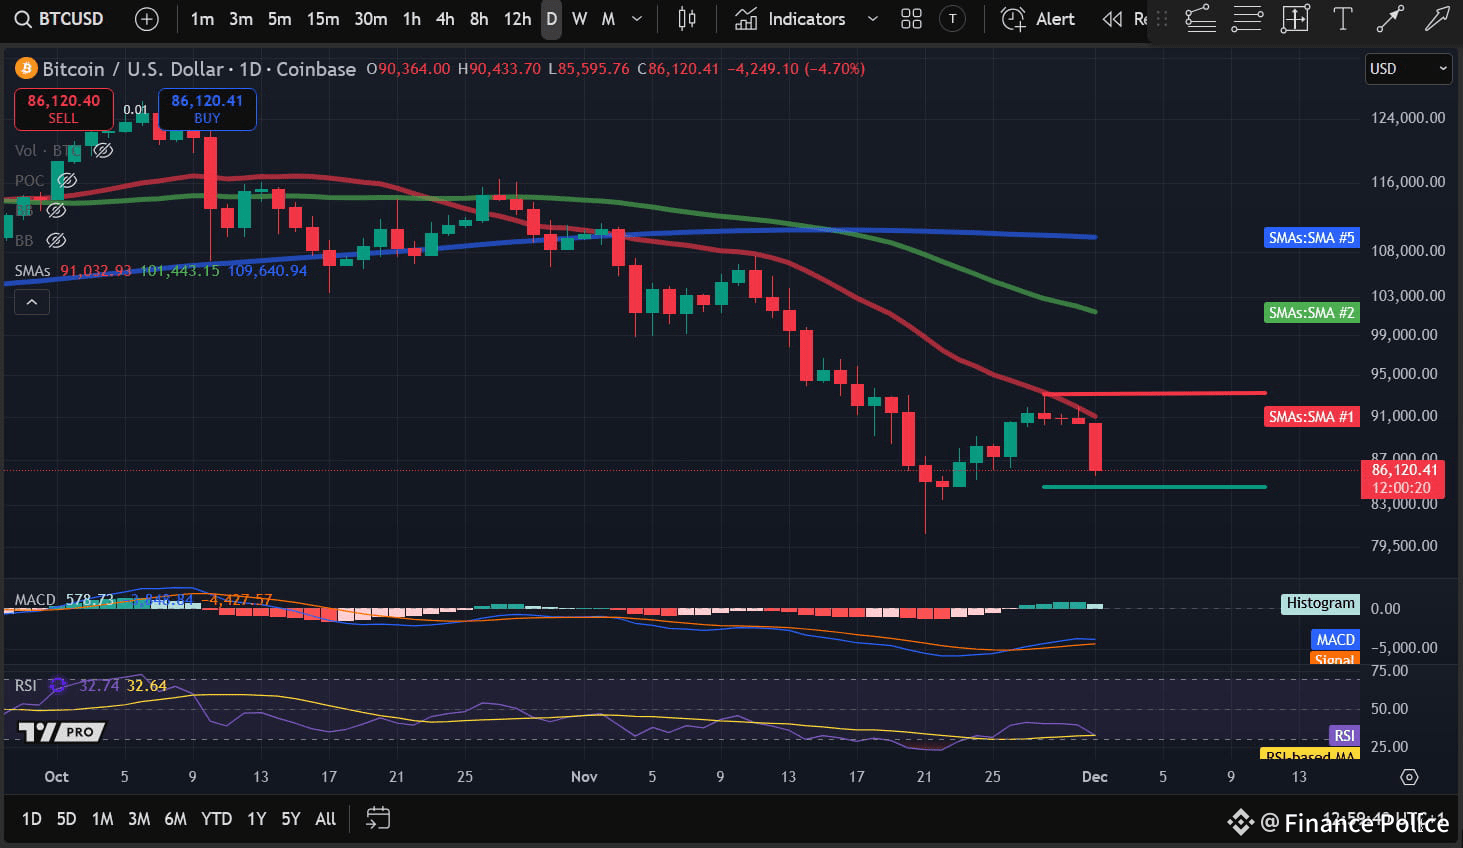
Task: Toggle visibility of the POC indicator
Action: [67, 181]
